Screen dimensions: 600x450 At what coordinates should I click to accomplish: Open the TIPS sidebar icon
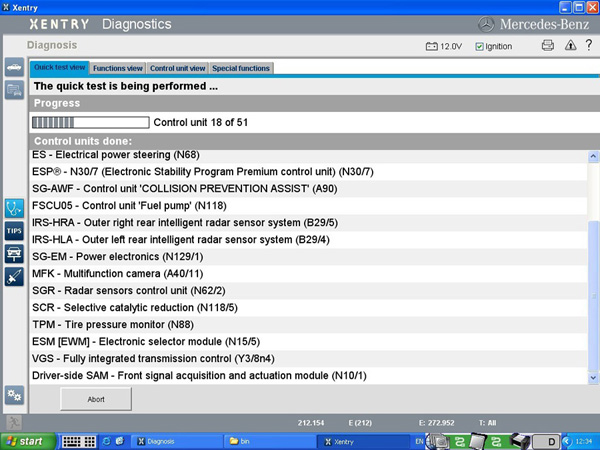[14, 231]
